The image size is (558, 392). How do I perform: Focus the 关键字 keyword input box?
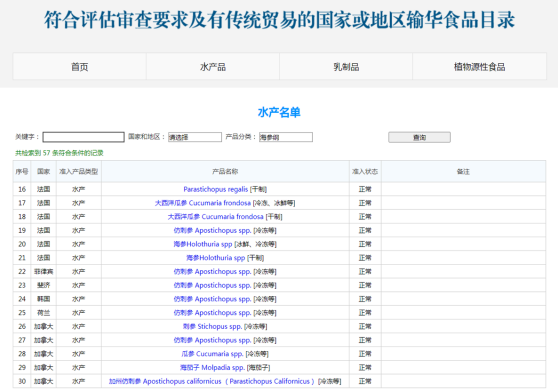83,137
